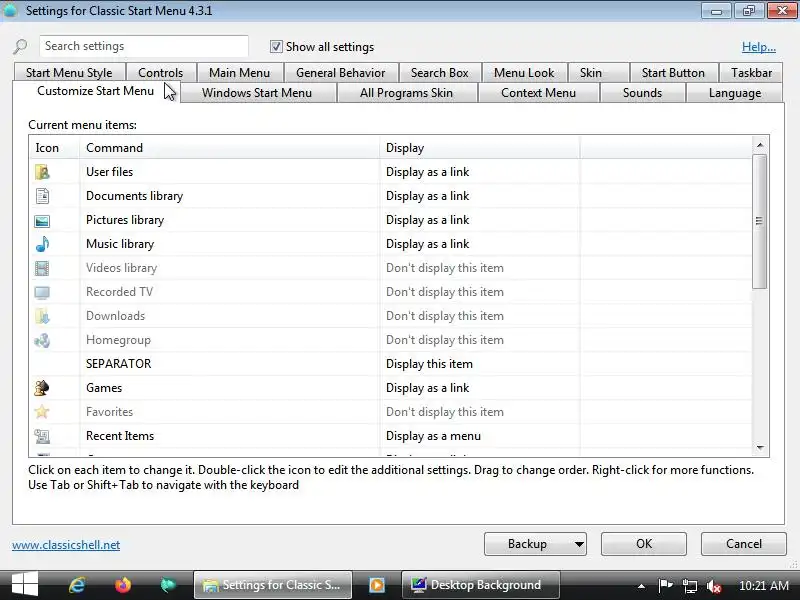The image size is (800, 600).
Task: Launch Internet Explorer from the taskbar
Action: pos(77,585)
